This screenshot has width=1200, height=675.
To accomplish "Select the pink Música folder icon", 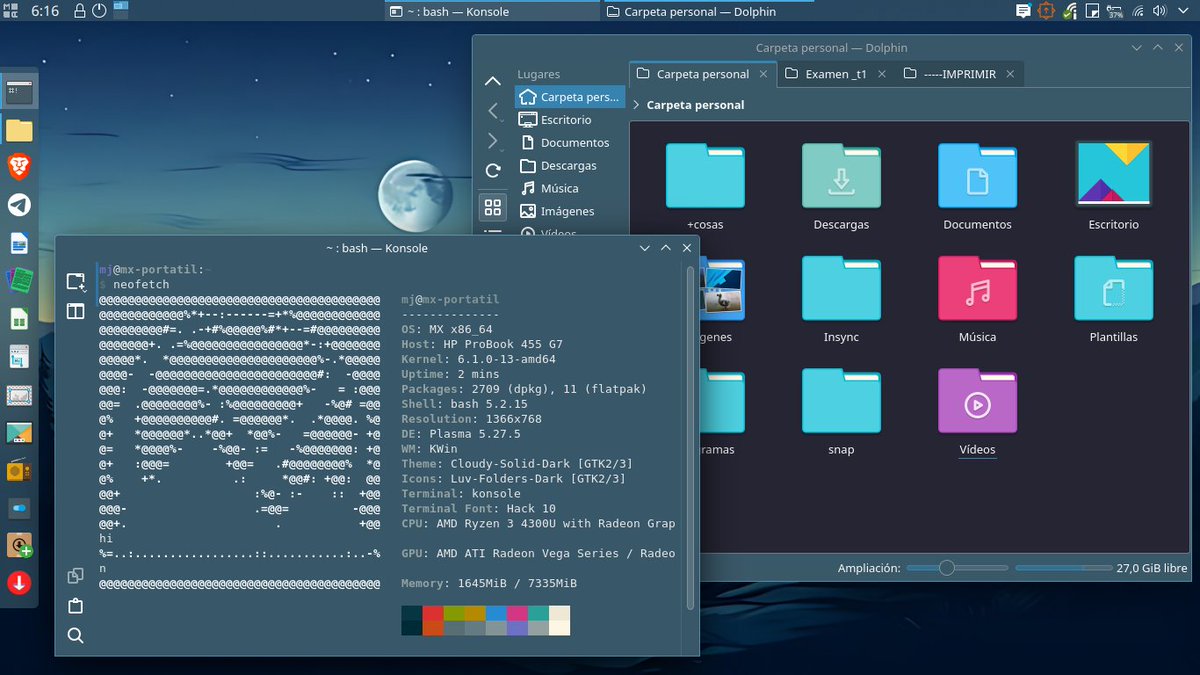I will 977,288.
